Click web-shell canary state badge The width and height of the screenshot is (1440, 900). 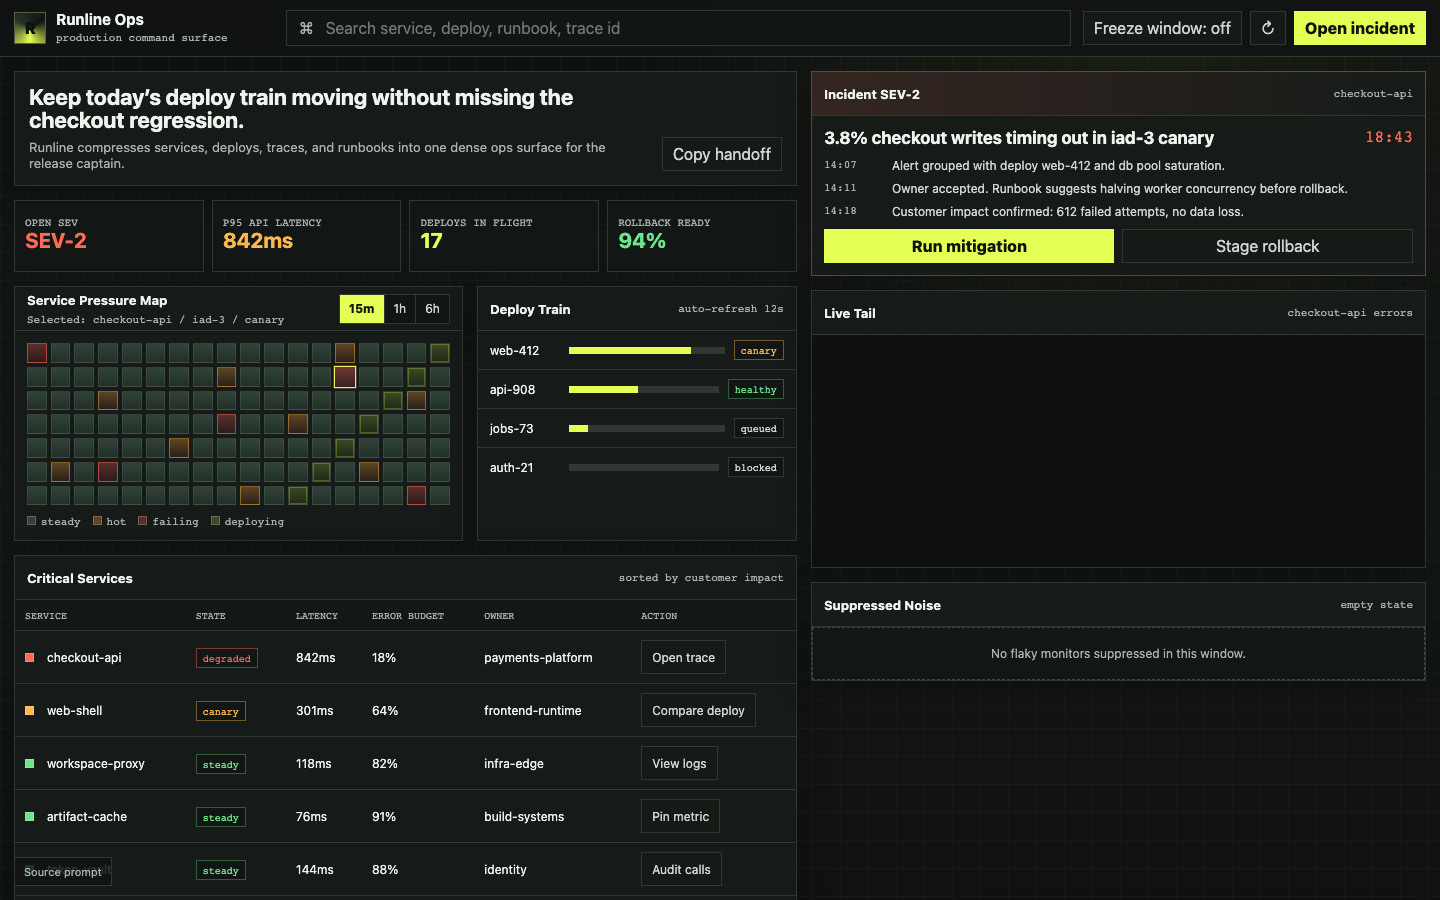221,711
